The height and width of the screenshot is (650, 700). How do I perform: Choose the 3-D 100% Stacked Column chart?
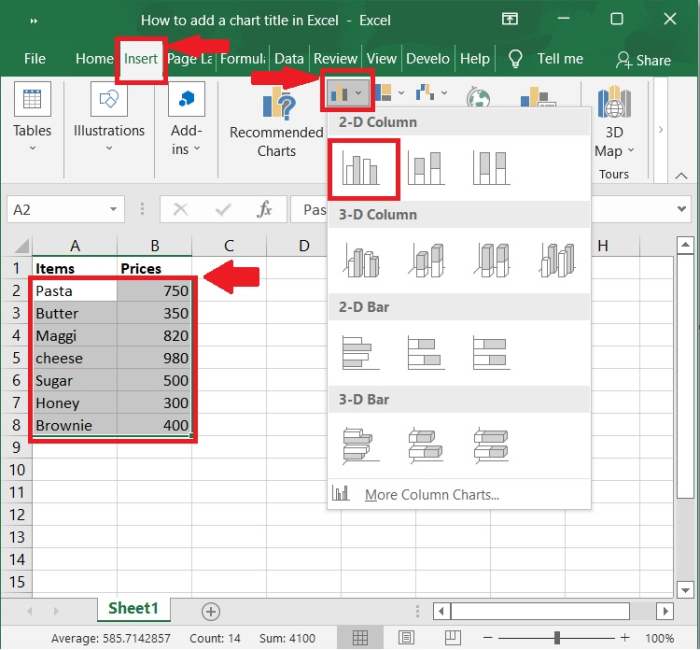coord(491,260)
